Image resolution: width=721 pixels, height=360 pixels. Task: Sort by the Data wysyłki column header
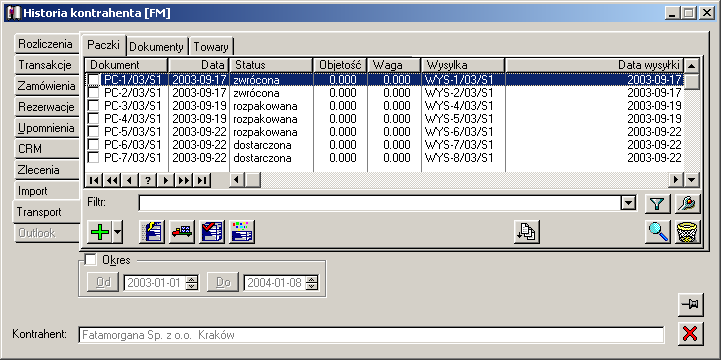(x=595, y=65)
